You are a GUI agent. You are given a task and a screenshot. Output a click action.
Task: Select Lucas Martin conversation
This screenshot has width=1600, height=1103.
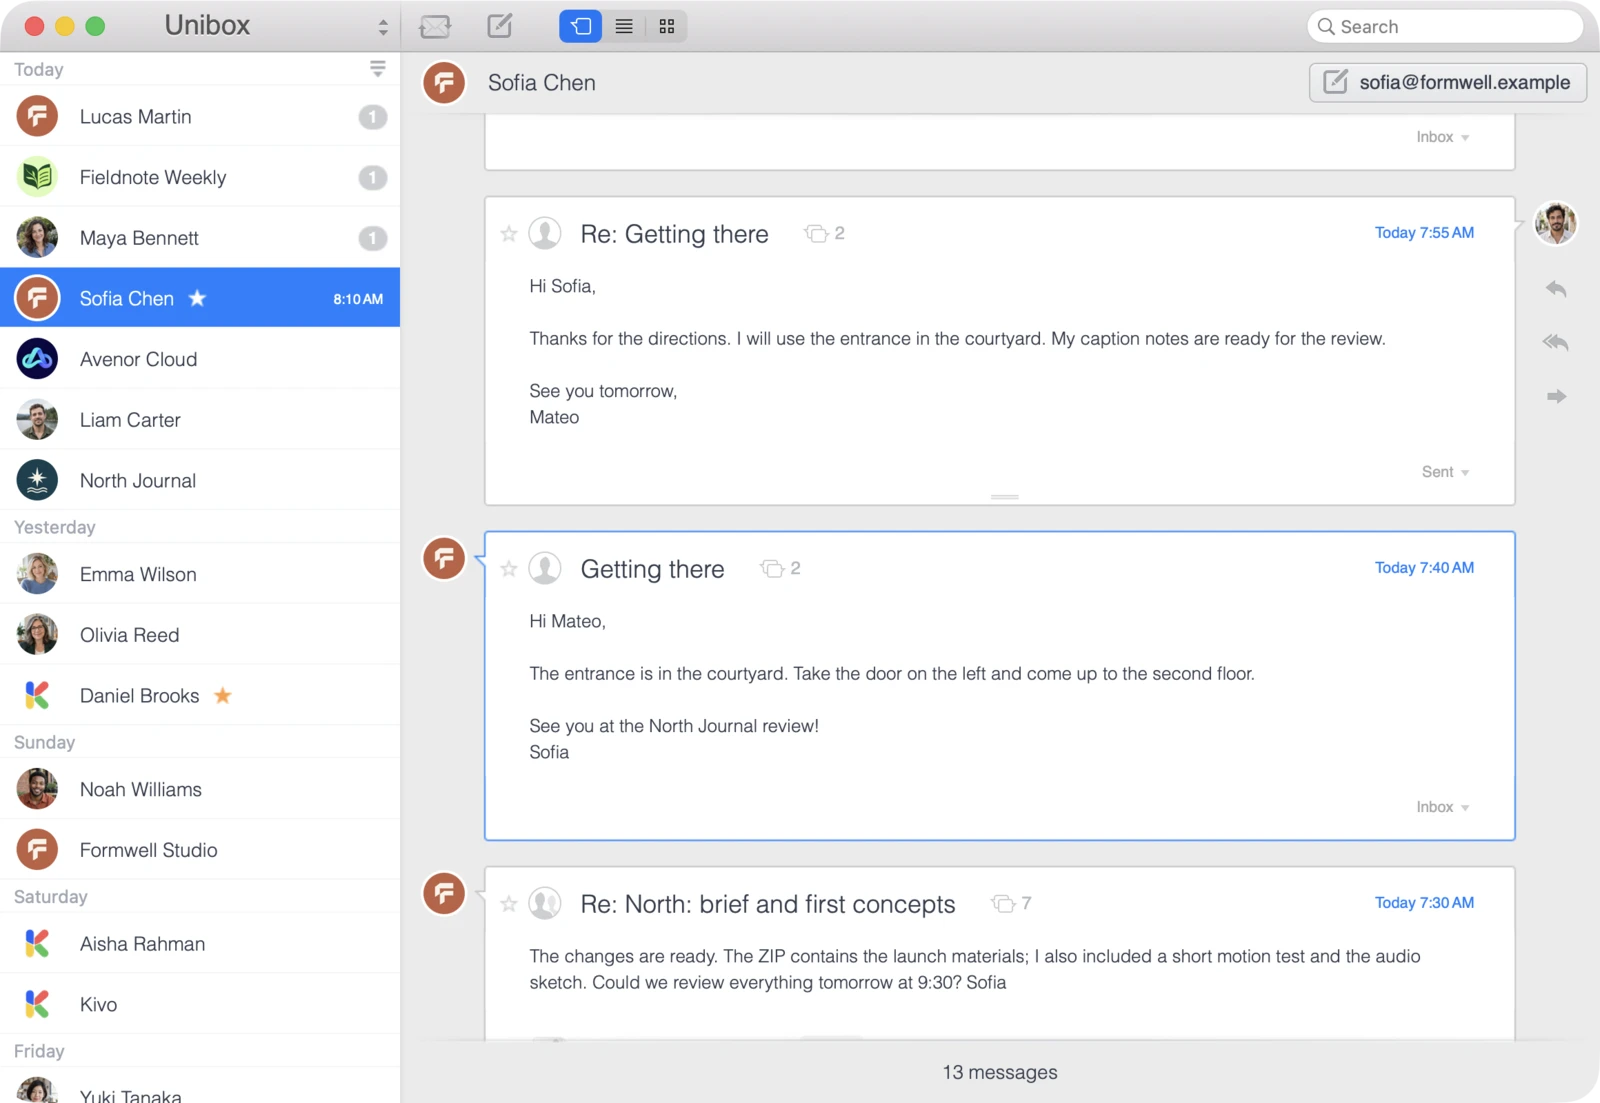pos(200,117)
